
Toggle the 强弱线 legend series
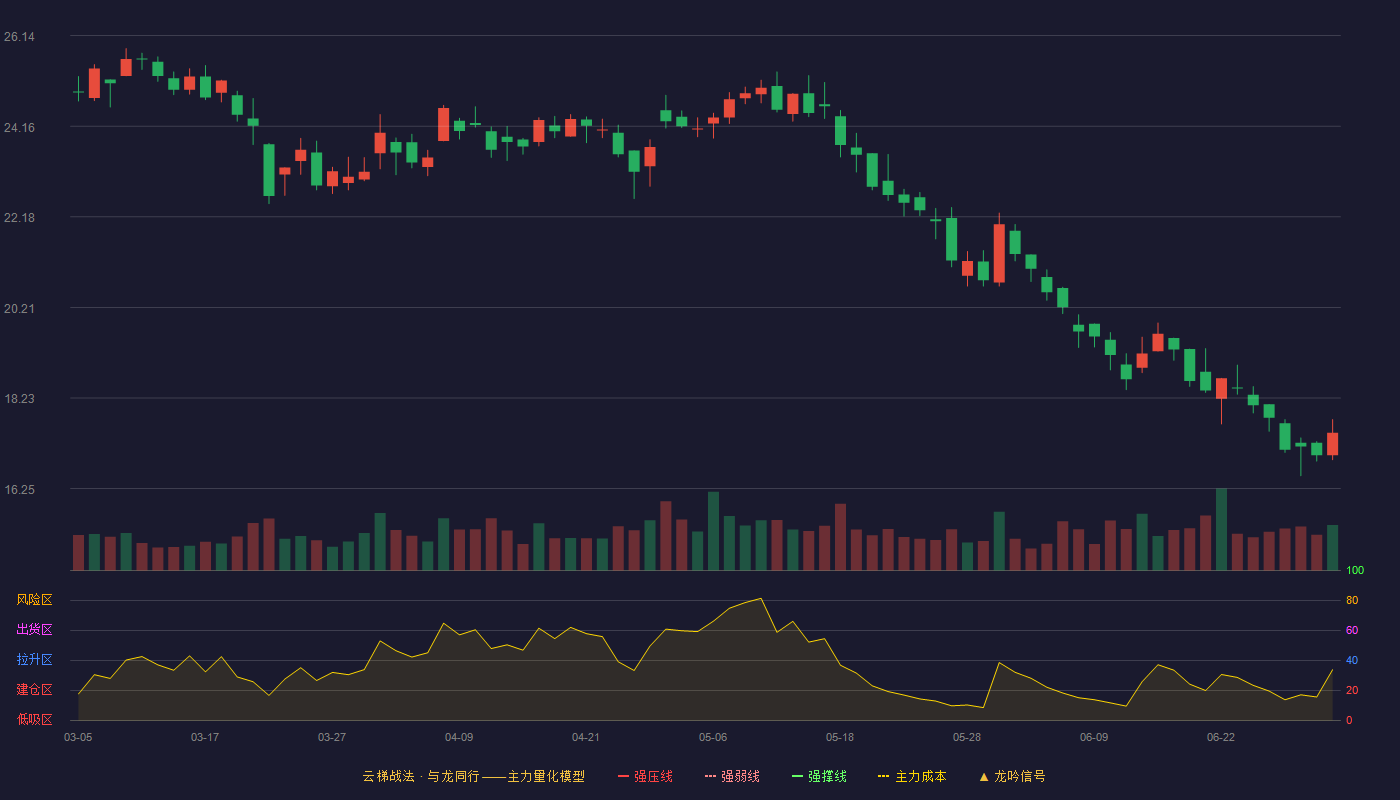pyautogui.click(x=732, y=776)
